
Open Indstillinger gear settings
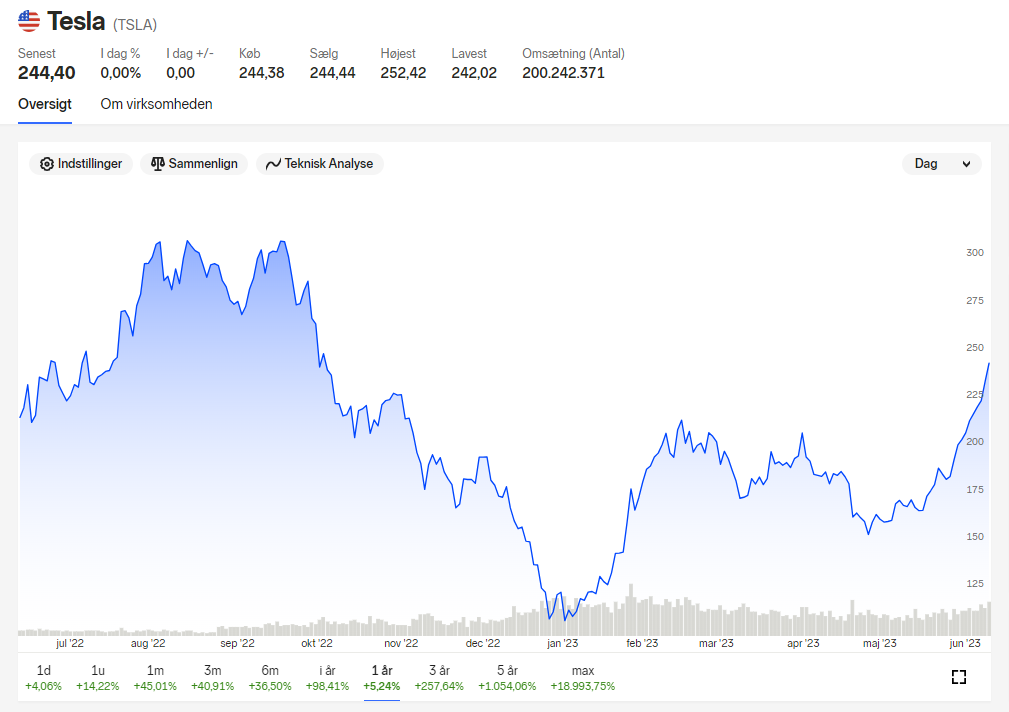[81, 164]
